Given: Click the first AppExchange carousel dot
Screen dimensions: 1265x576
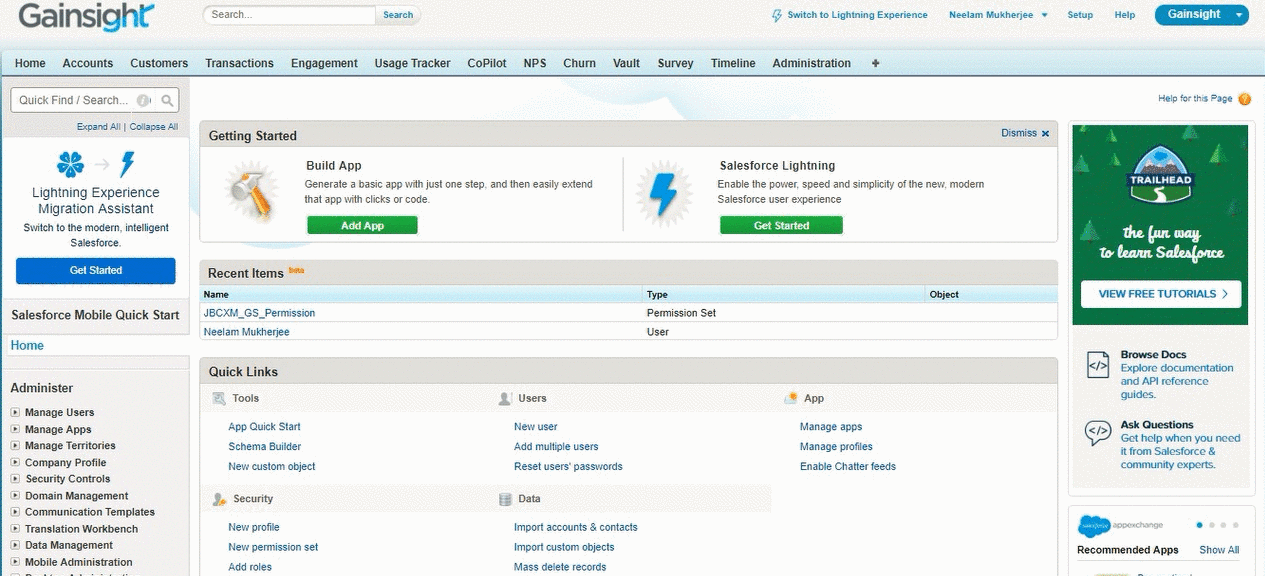Looking at the screenshot, I should point(1199,525).
